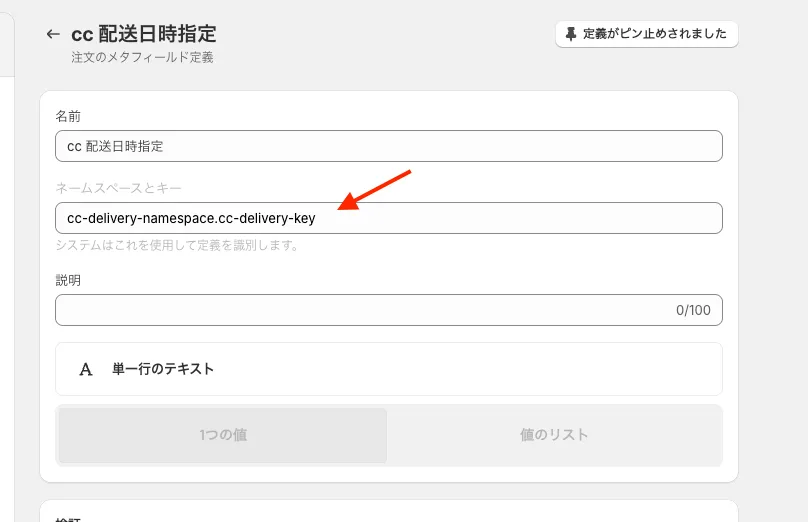Click the 0/100 character counter
Image resolution: width=808 pixels, height=522 pixels.
693,310
